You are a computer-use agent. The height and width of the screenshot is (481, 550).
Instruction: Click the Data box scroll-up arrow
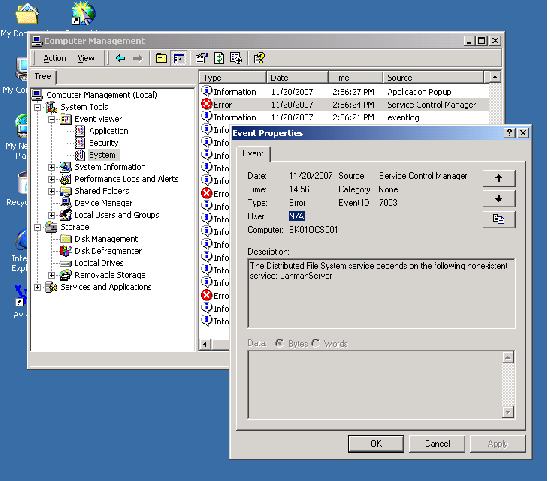[x=508, y=357]
